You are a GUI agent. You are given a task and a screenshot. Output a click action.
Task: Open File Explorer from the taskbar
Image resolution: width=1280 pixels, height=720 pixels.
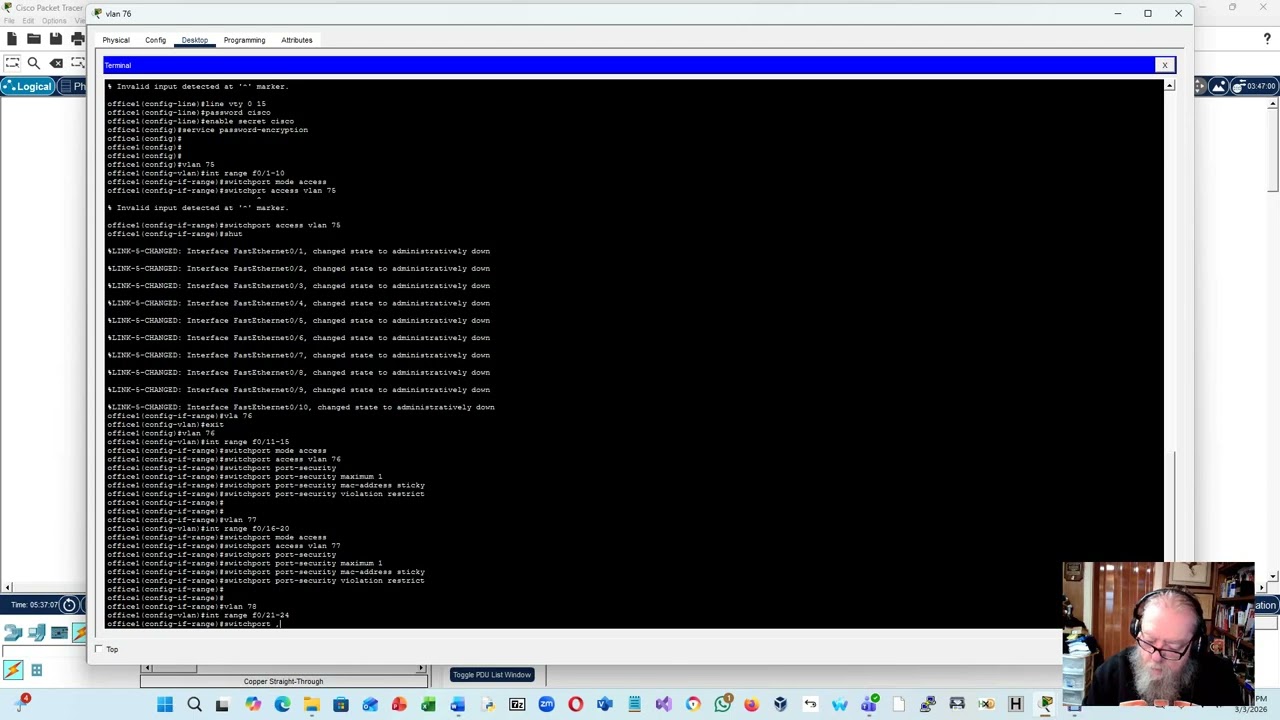pos(311,705)
